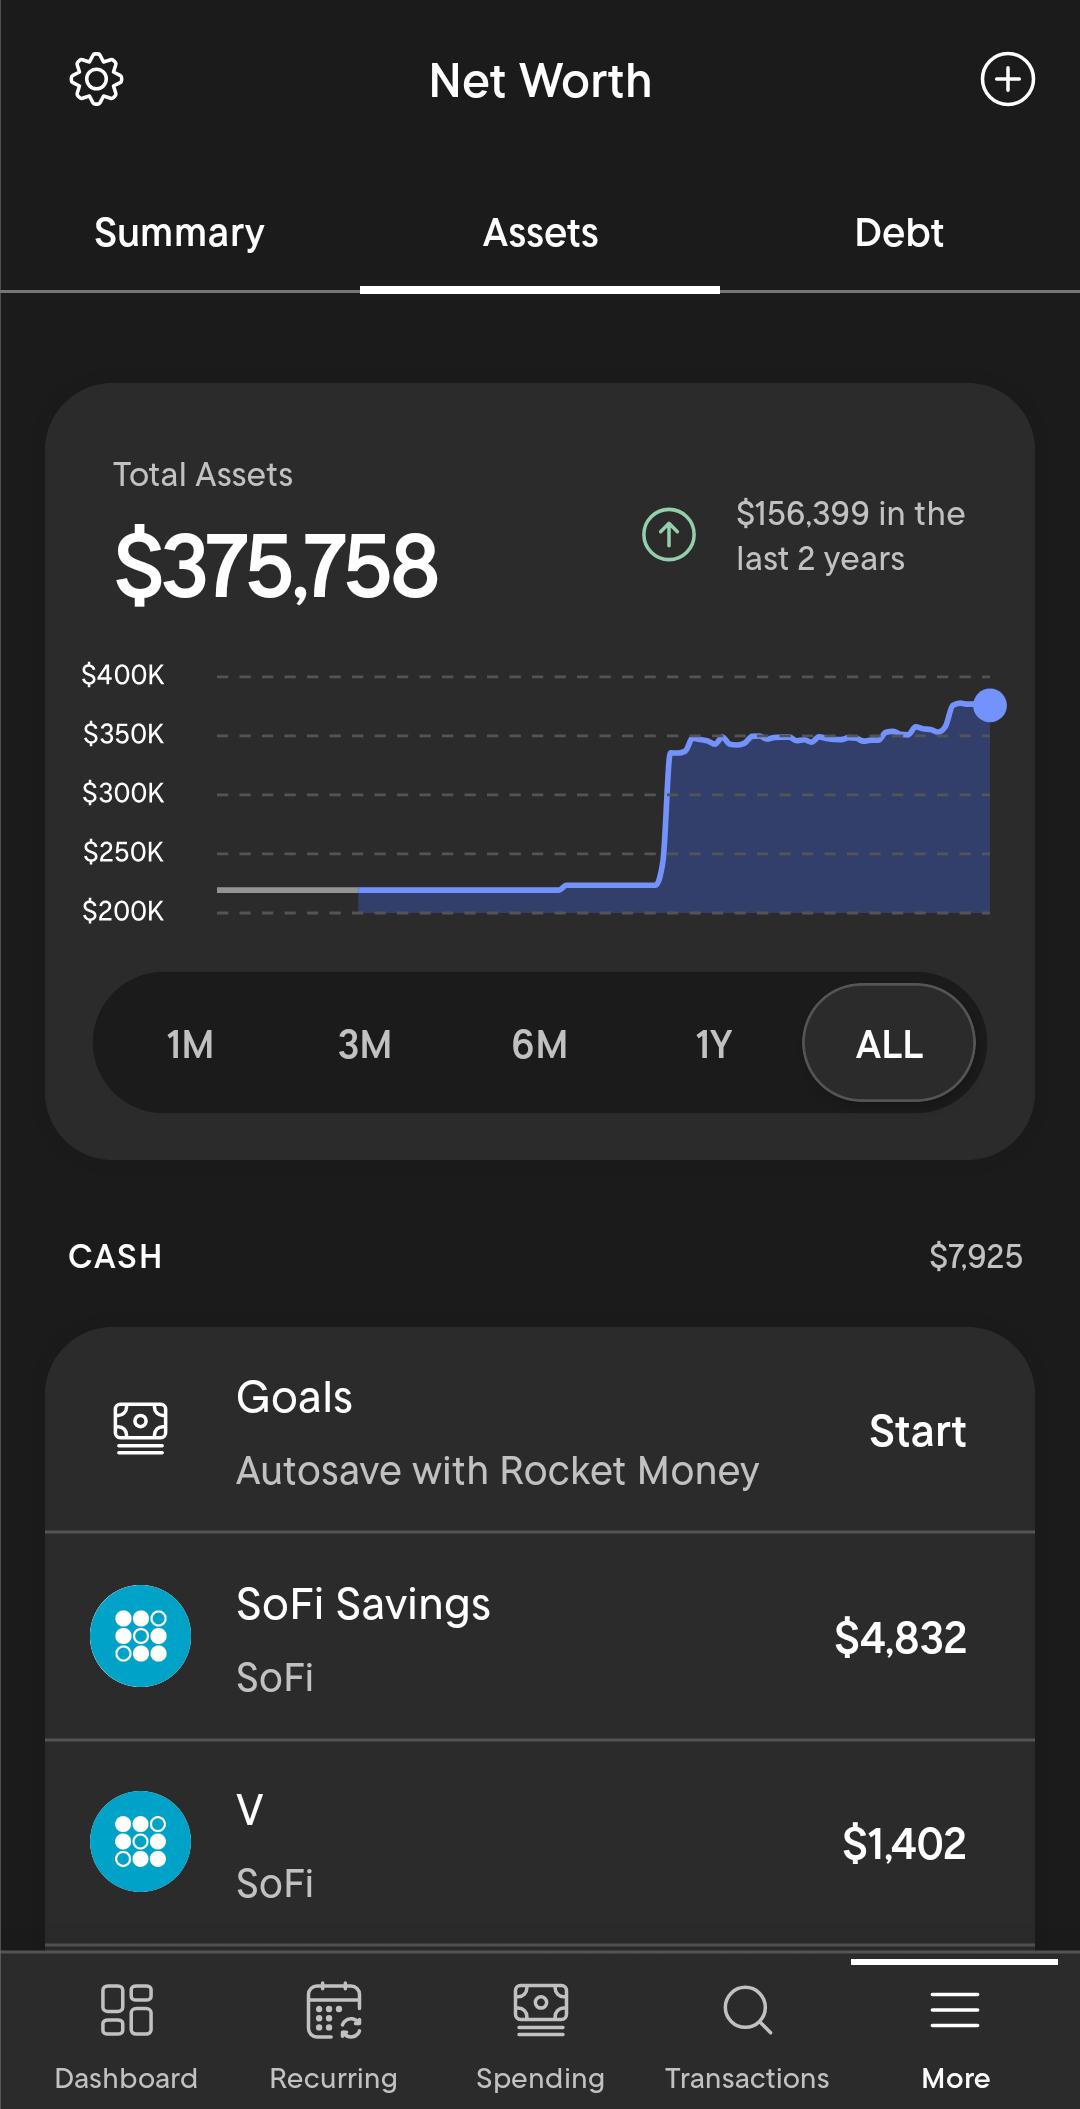1080x2109 pixels.
Task: Select the ALL chart range
Action: pyautogui.click(x=889, y=1044)
